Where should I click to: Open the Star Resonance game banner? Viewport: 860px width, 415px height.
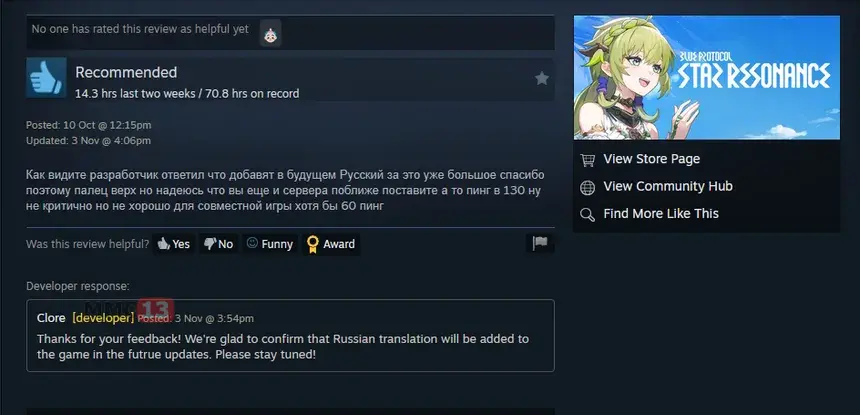(706, 77)
